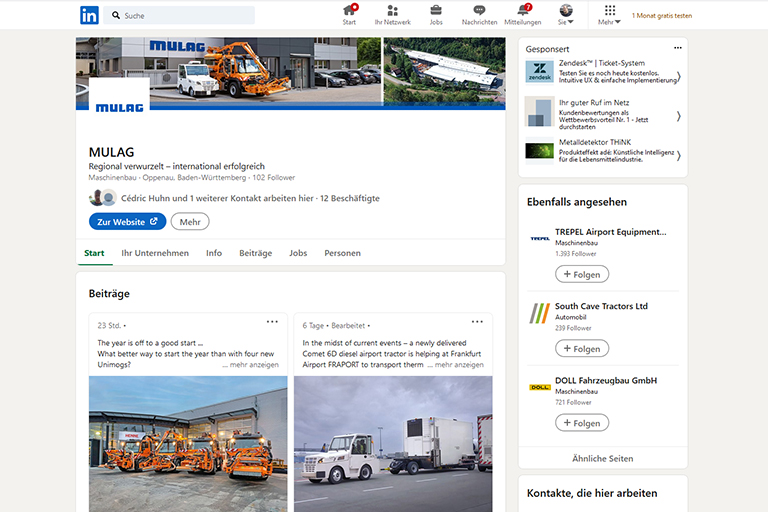Click the LinkedIn logo
The image size is (768, 512).
(x=89, y=15)
